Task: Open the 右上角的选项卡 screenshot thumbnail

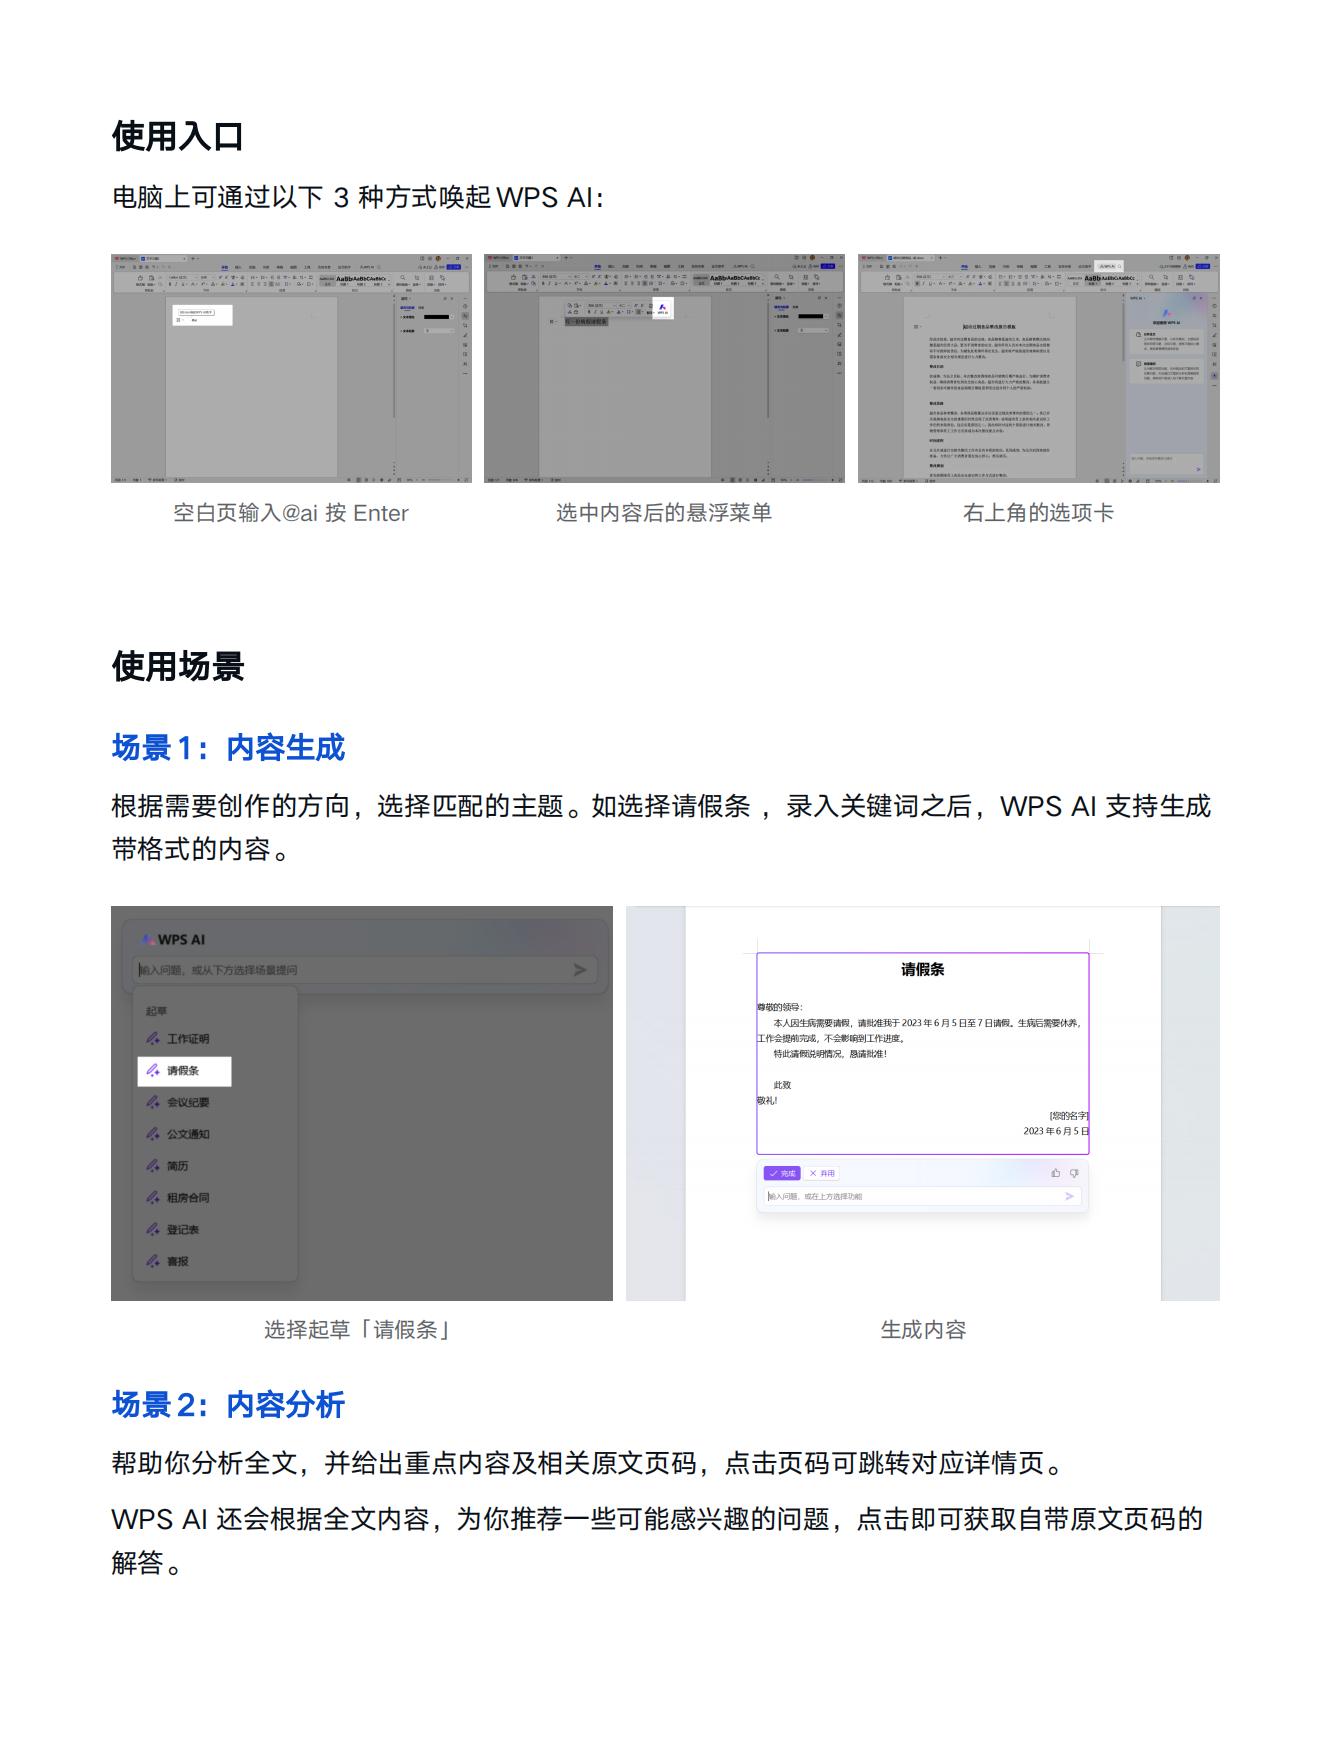Action: pyautogui.click(x=1039, y=368)
